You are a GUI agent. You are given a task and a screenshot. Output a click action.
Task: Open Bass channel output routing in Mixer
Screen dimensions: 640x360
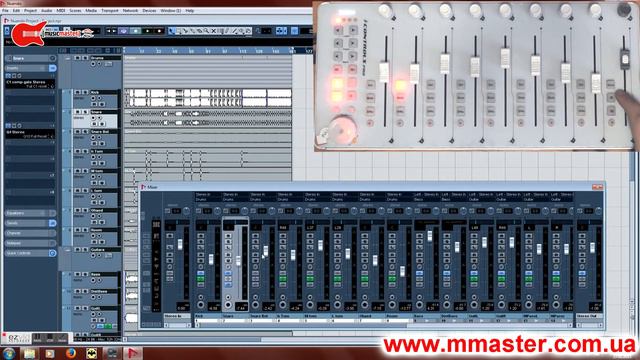click(x=426, y=200)
